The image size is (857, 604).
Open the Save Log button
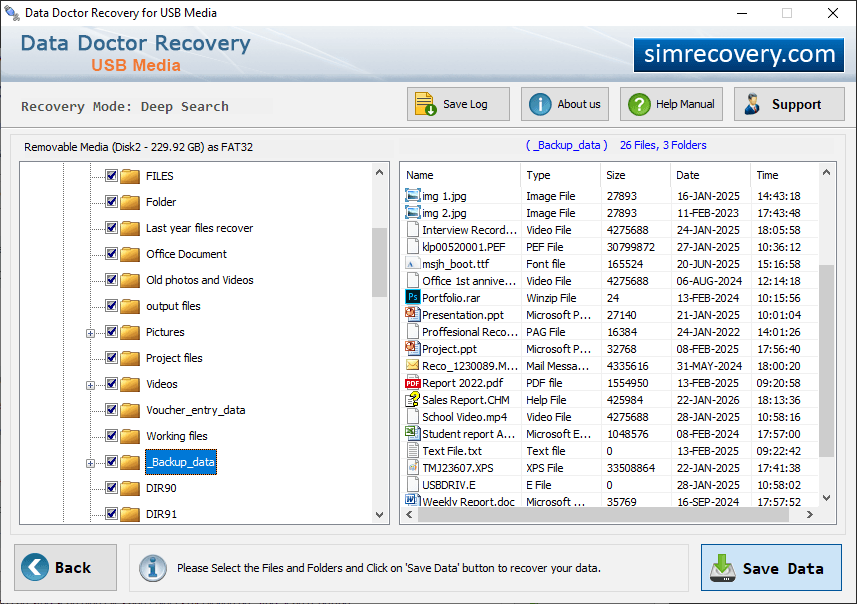(458, 104)
